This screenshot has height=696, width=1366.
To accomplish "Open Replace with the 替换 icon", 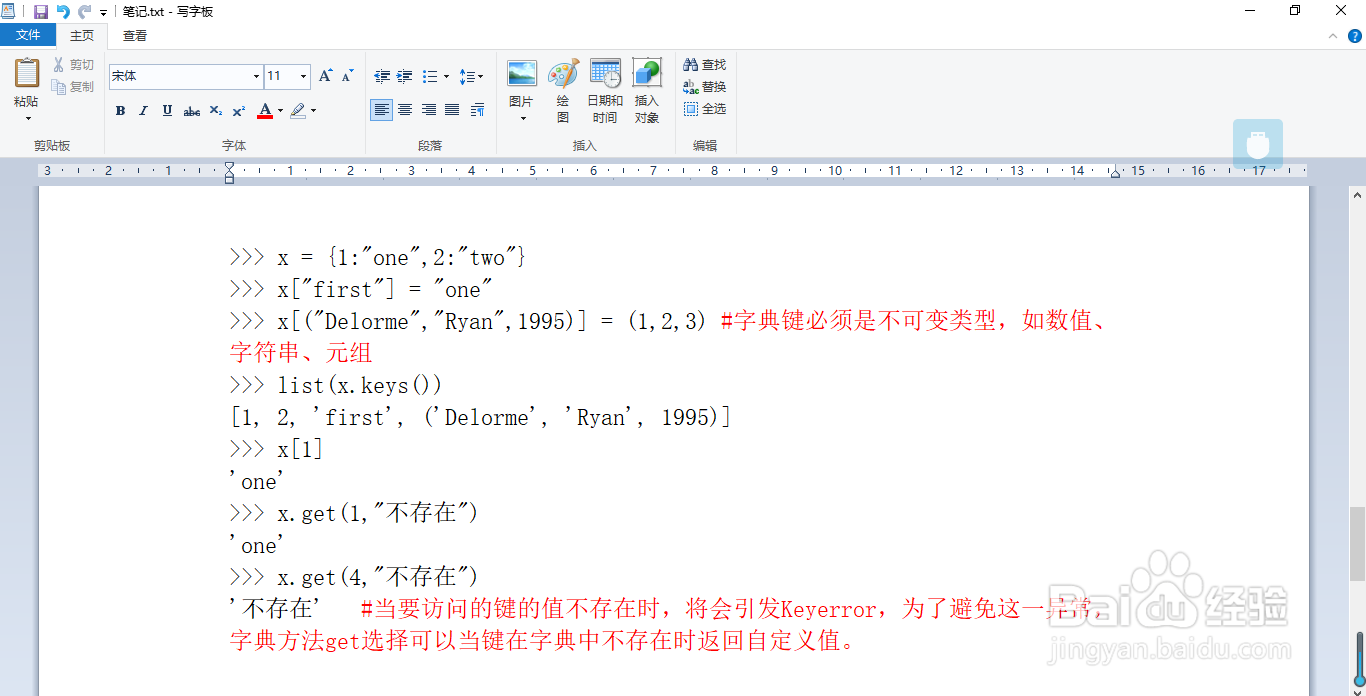I will (704, 86).
